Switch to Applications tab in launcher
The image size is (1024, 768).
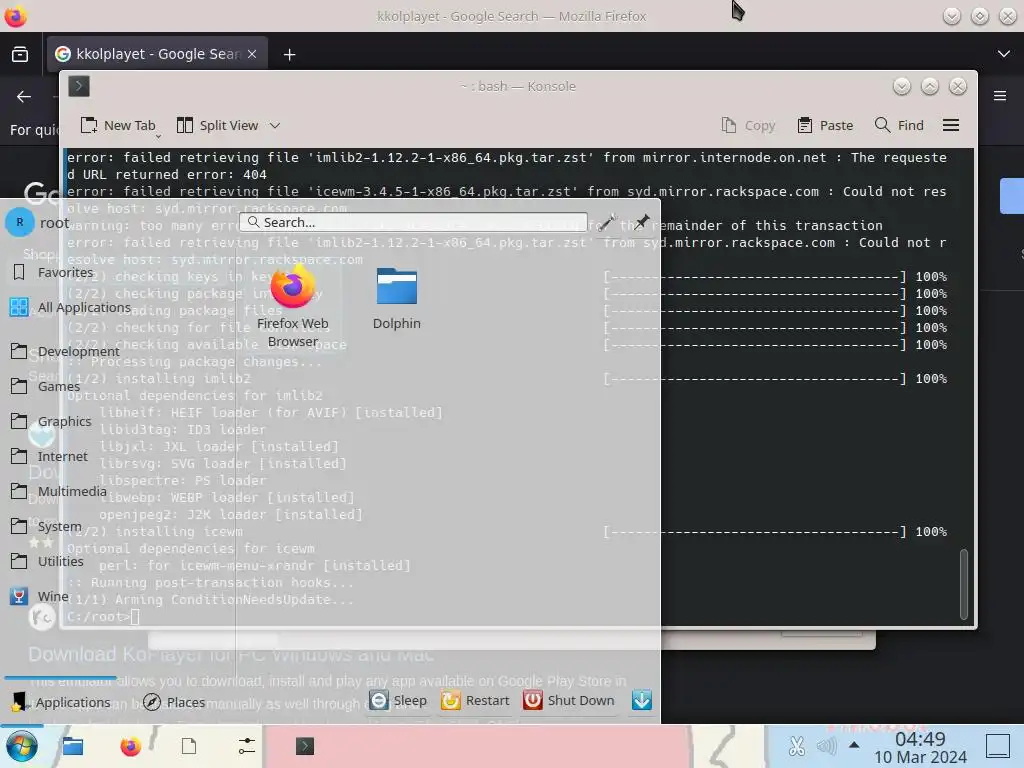62,702
